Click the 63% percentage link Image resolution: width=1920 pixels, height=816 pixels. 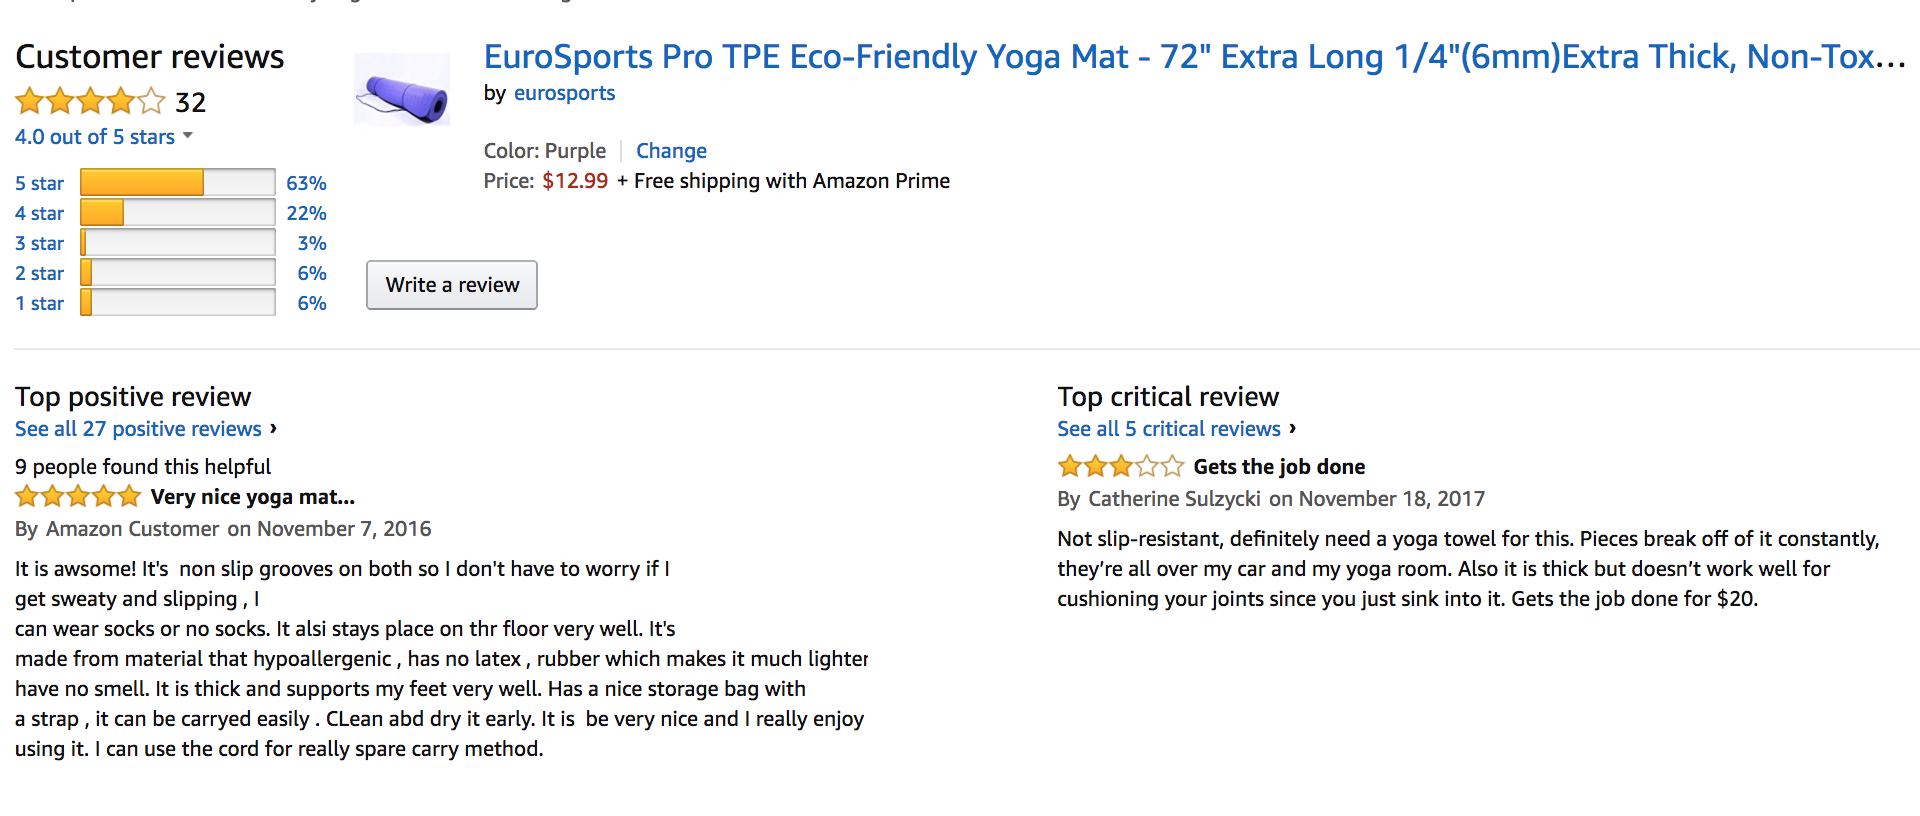(306, 183)
